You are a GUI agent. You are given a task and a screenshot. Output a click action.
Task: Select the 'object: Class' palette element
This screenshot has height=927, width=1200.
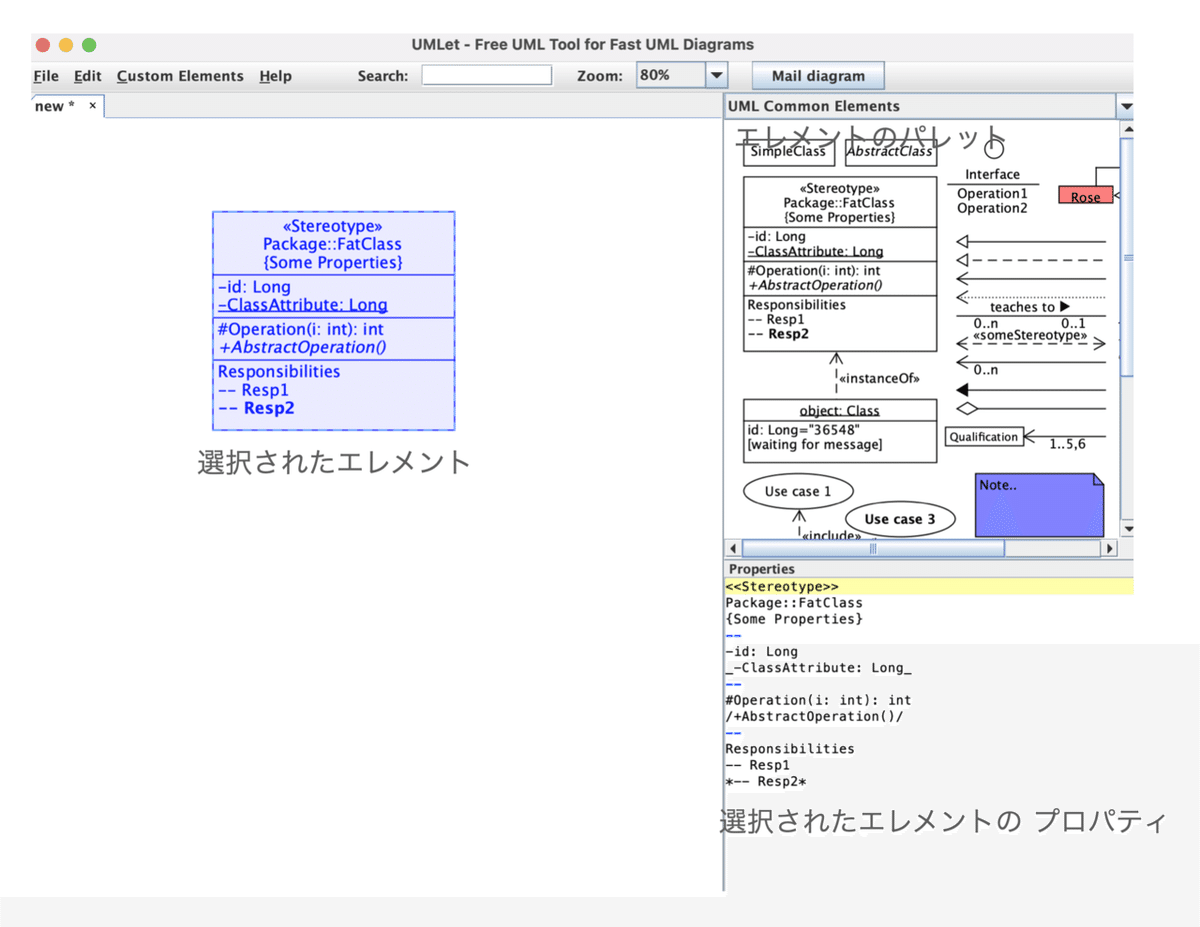(840, 431)
